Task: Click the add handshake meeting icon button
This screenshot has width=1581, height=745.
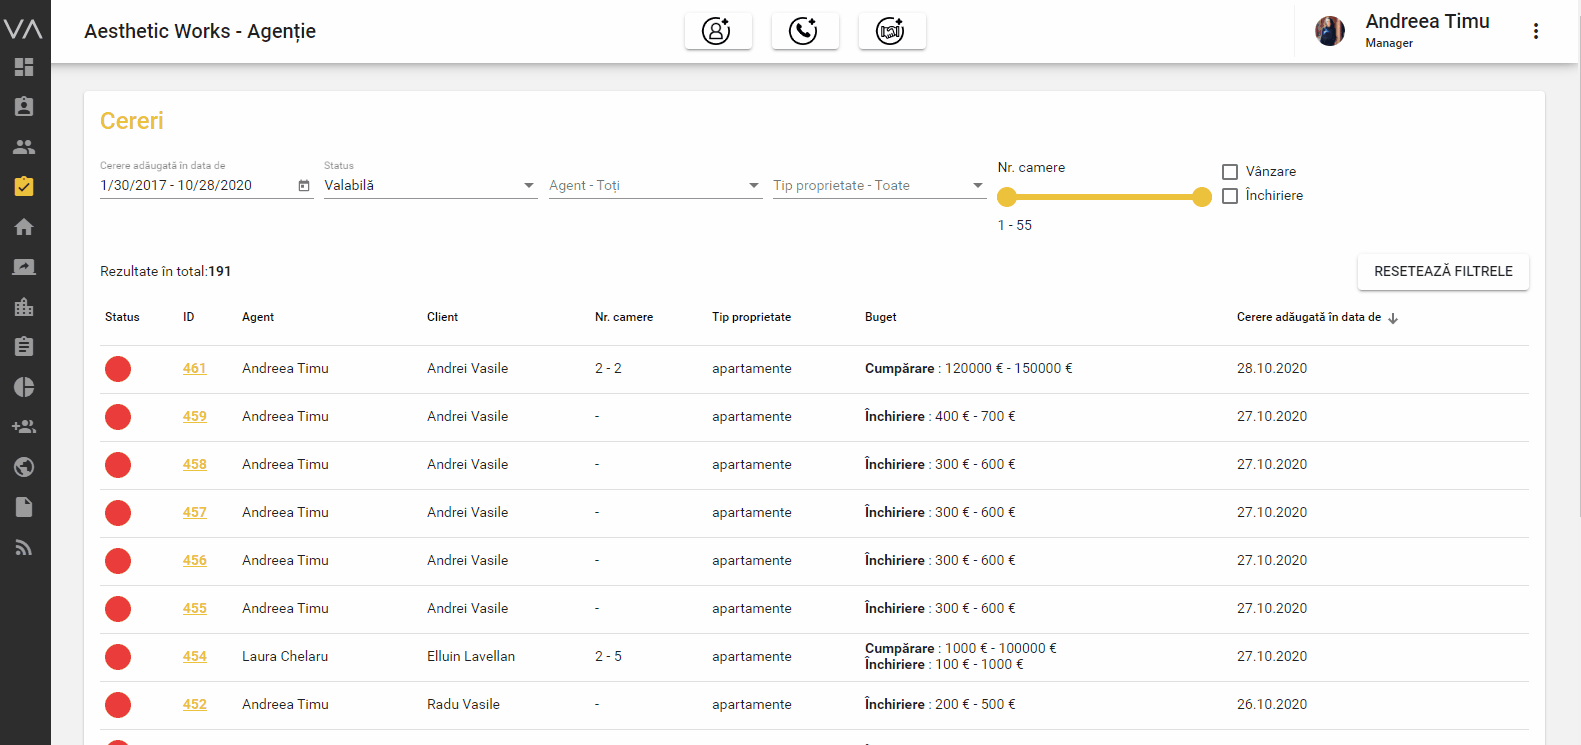Action: pos(891,31)
